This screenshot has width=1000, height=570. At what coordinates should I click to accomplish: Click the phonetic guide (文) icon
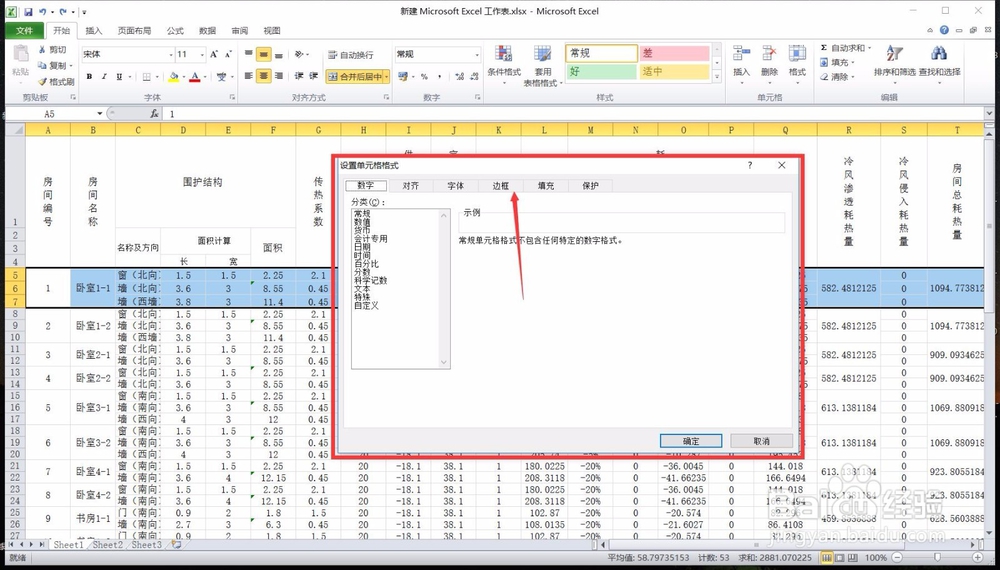pyautogui.click(x=221, y=77)
